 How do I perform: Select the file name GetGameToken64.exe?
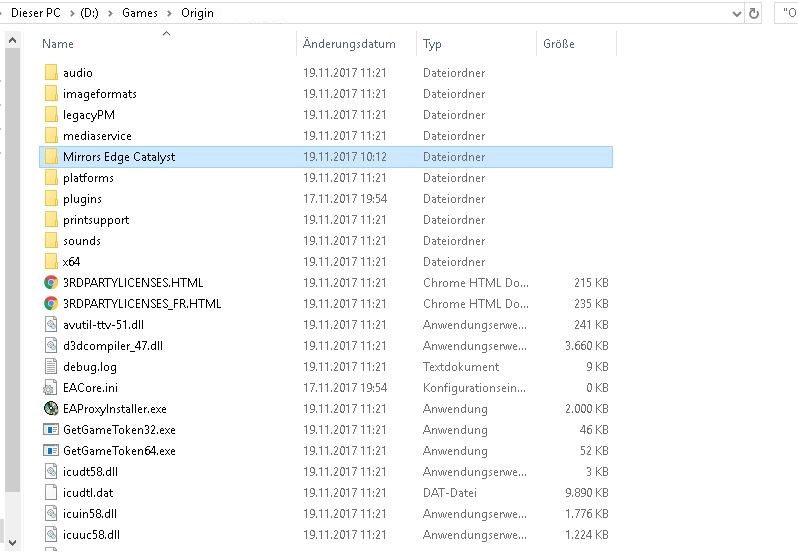[x=119, y=451]
